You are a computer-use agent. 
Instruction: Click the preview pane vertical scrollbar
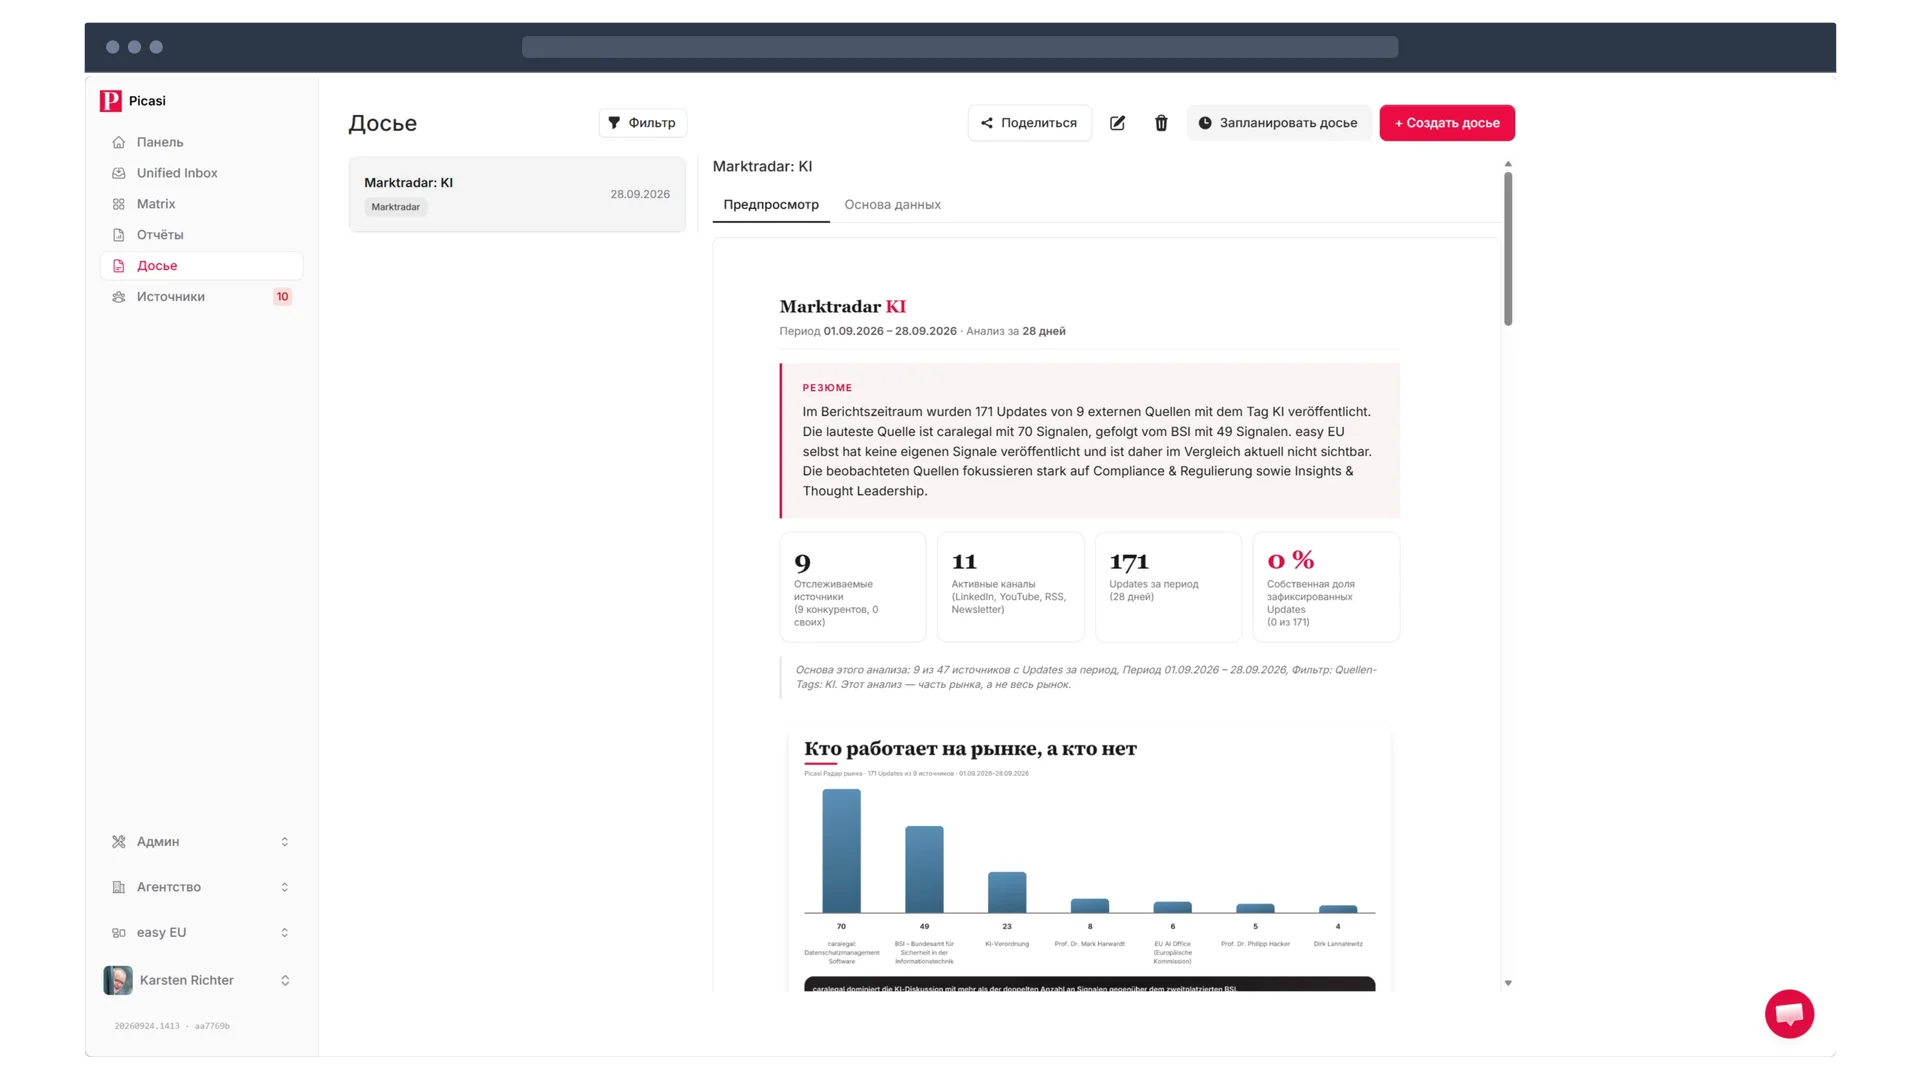click(x=1508, y=249)
